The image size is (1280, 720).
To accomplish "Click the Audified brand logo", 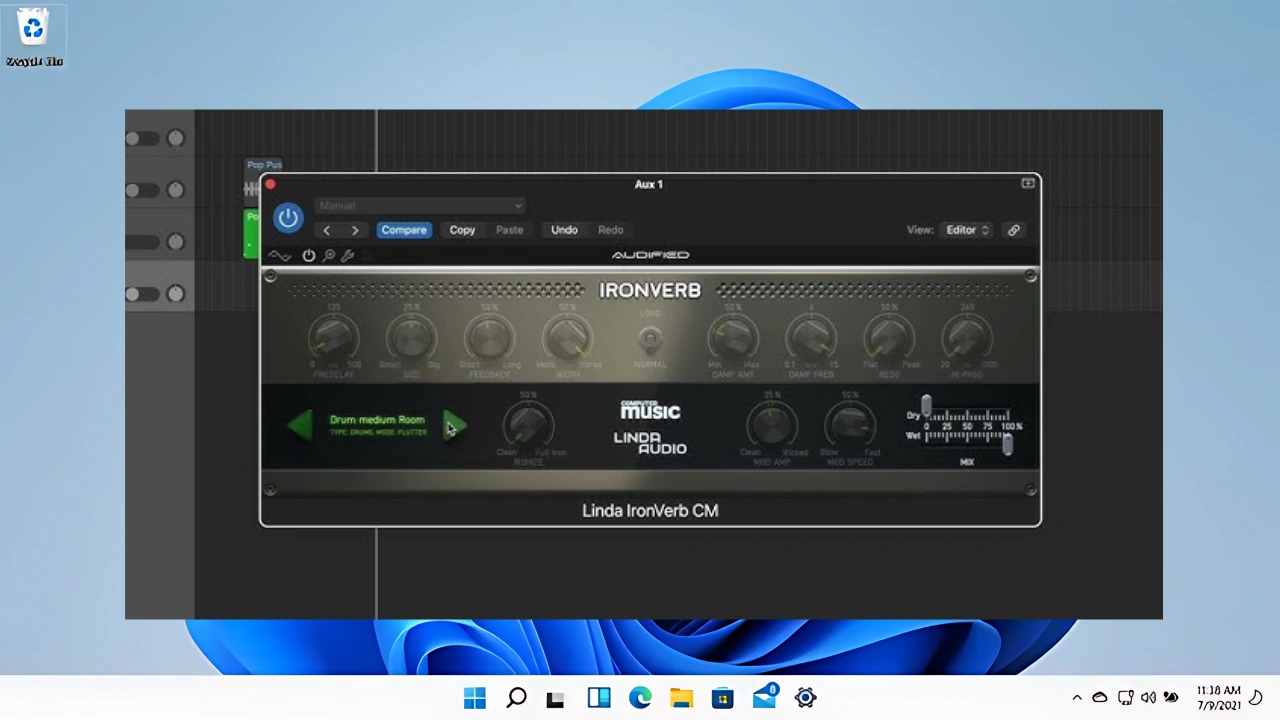I will point(650,255).
